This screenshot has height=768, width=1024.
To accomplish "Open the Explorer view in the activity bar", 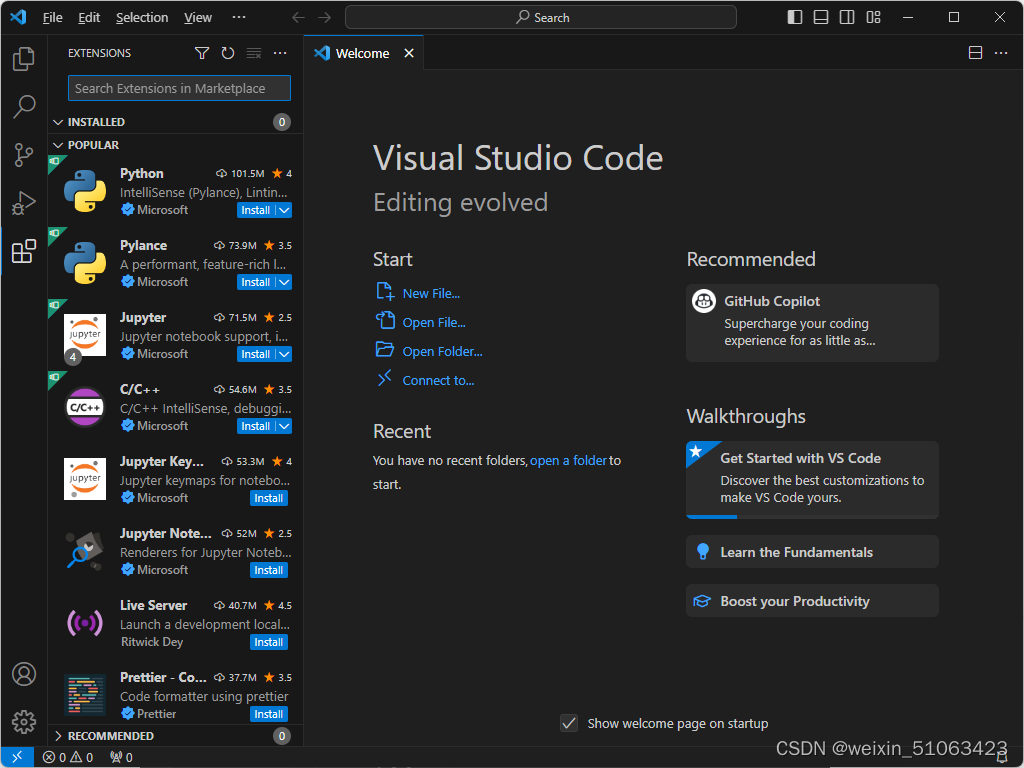I will click(23, 59).
